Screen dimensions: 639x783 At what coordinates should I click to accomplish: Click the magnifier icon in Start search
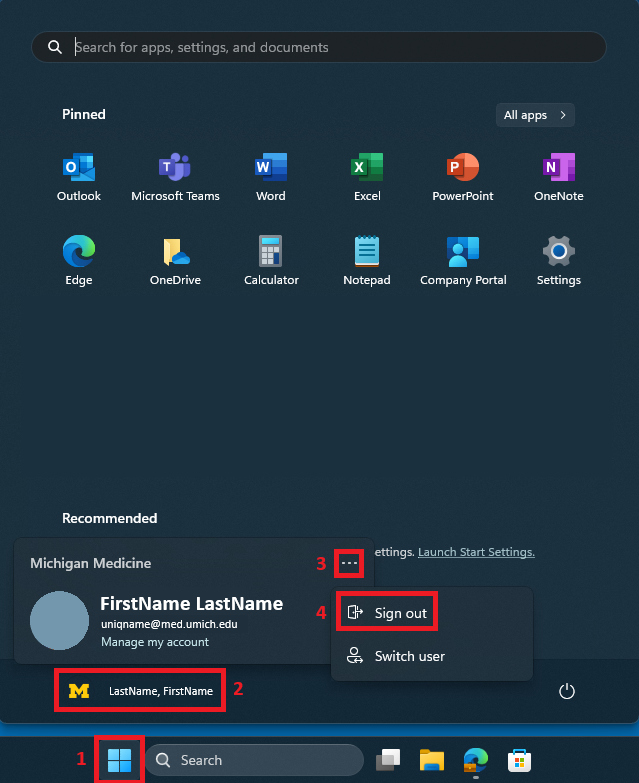(55, 47)
